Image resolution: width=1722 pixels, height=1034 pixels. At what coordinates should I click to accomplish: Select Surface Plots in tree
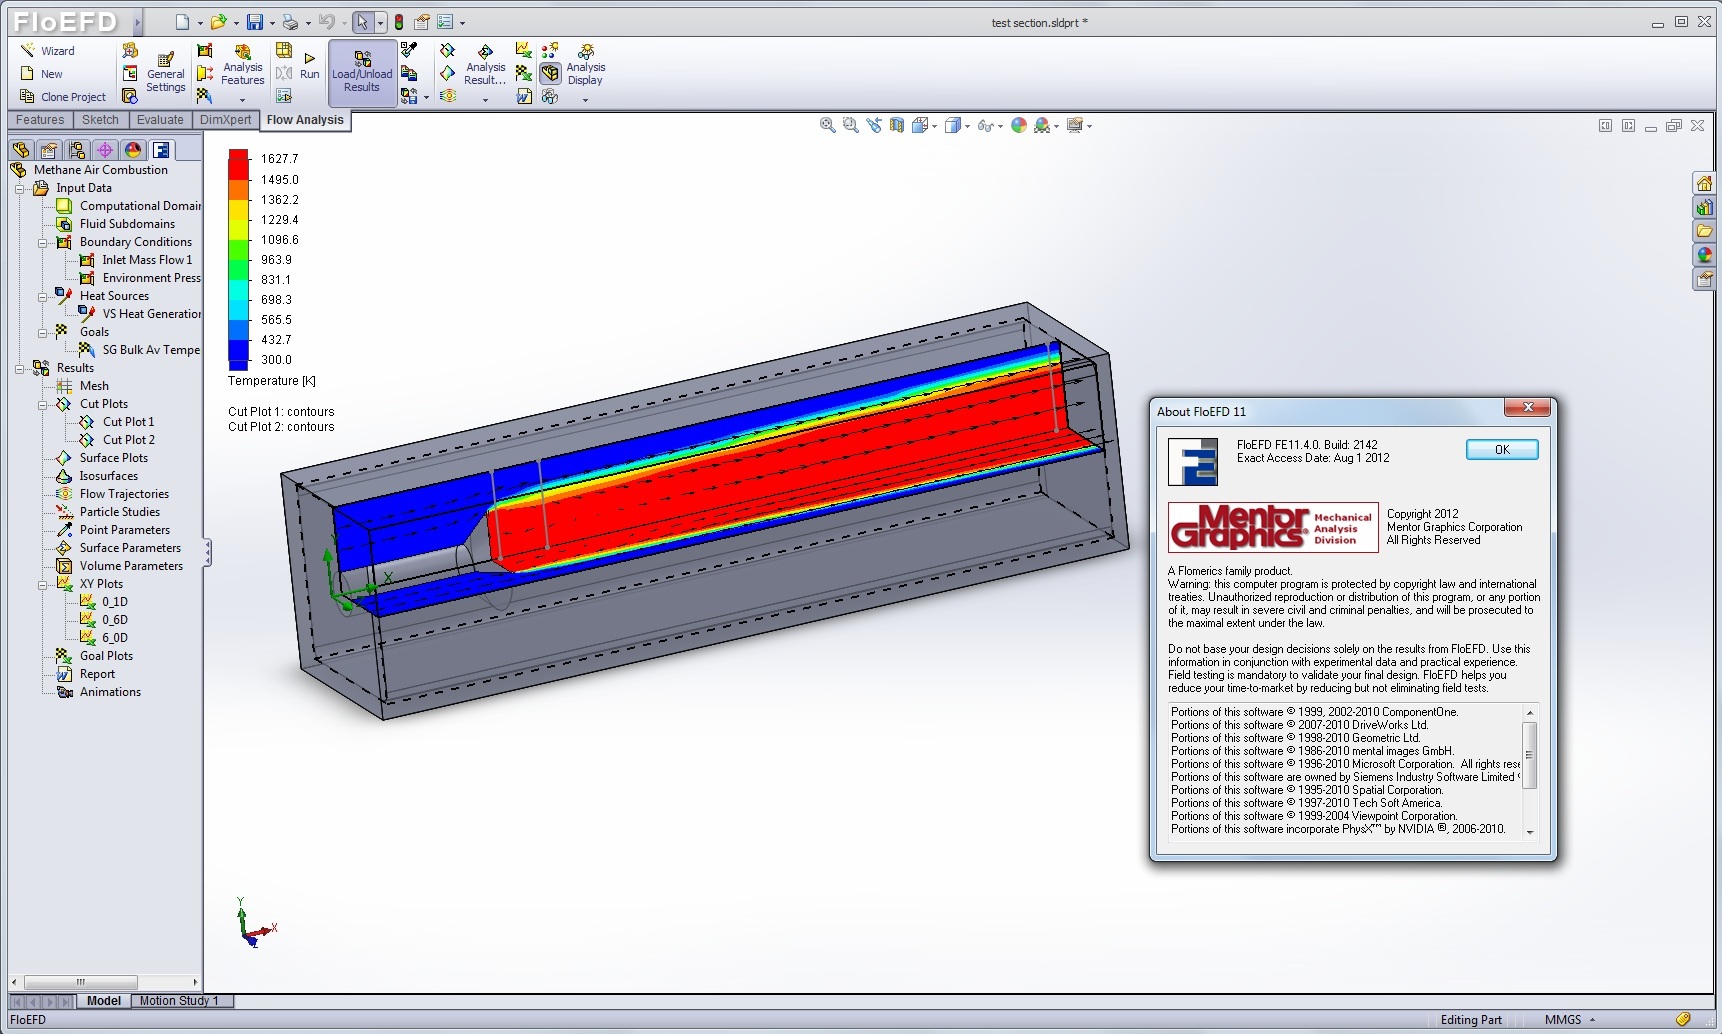click(x=102, y=458)
